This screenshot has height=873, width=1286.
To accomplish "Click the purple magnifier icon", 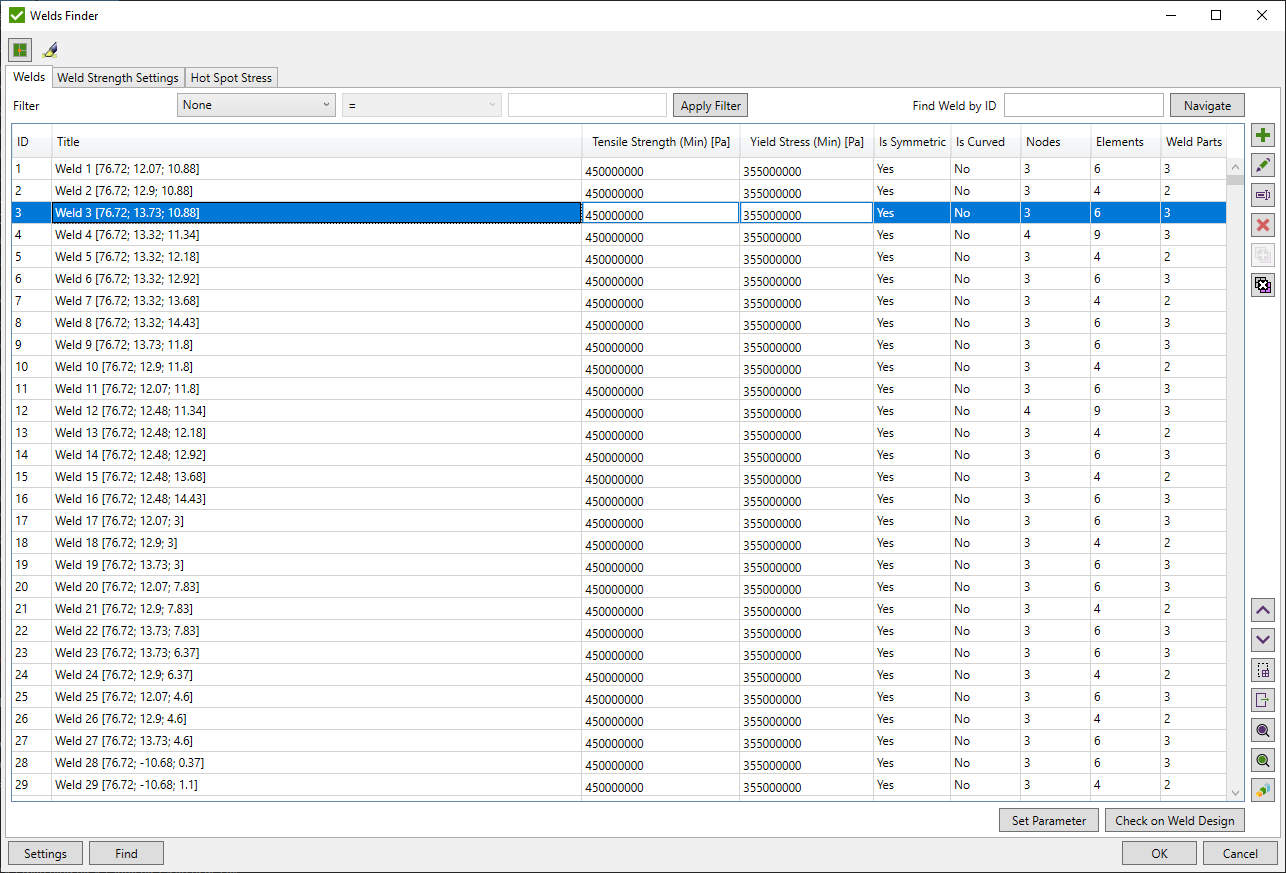I will pos(1263,731).
